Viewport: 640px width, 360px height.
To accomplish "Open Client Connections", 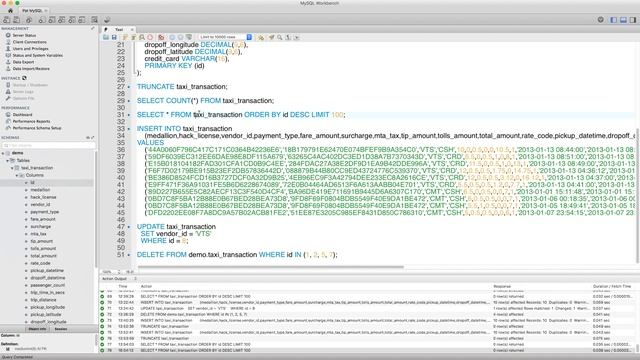I will click(29, 42).
